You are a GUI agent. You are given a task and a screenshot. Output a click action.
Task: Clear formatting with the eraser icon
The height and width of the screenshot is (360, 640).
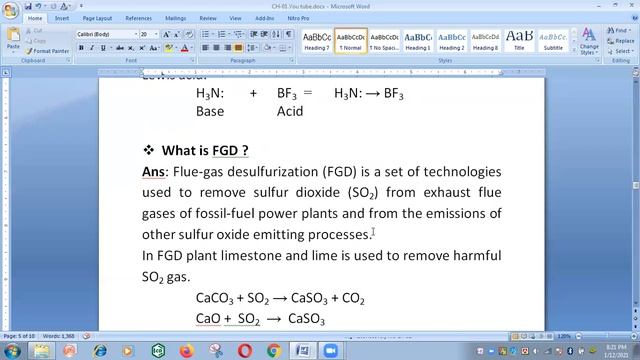pyautogui.click(x=189, y=35)
